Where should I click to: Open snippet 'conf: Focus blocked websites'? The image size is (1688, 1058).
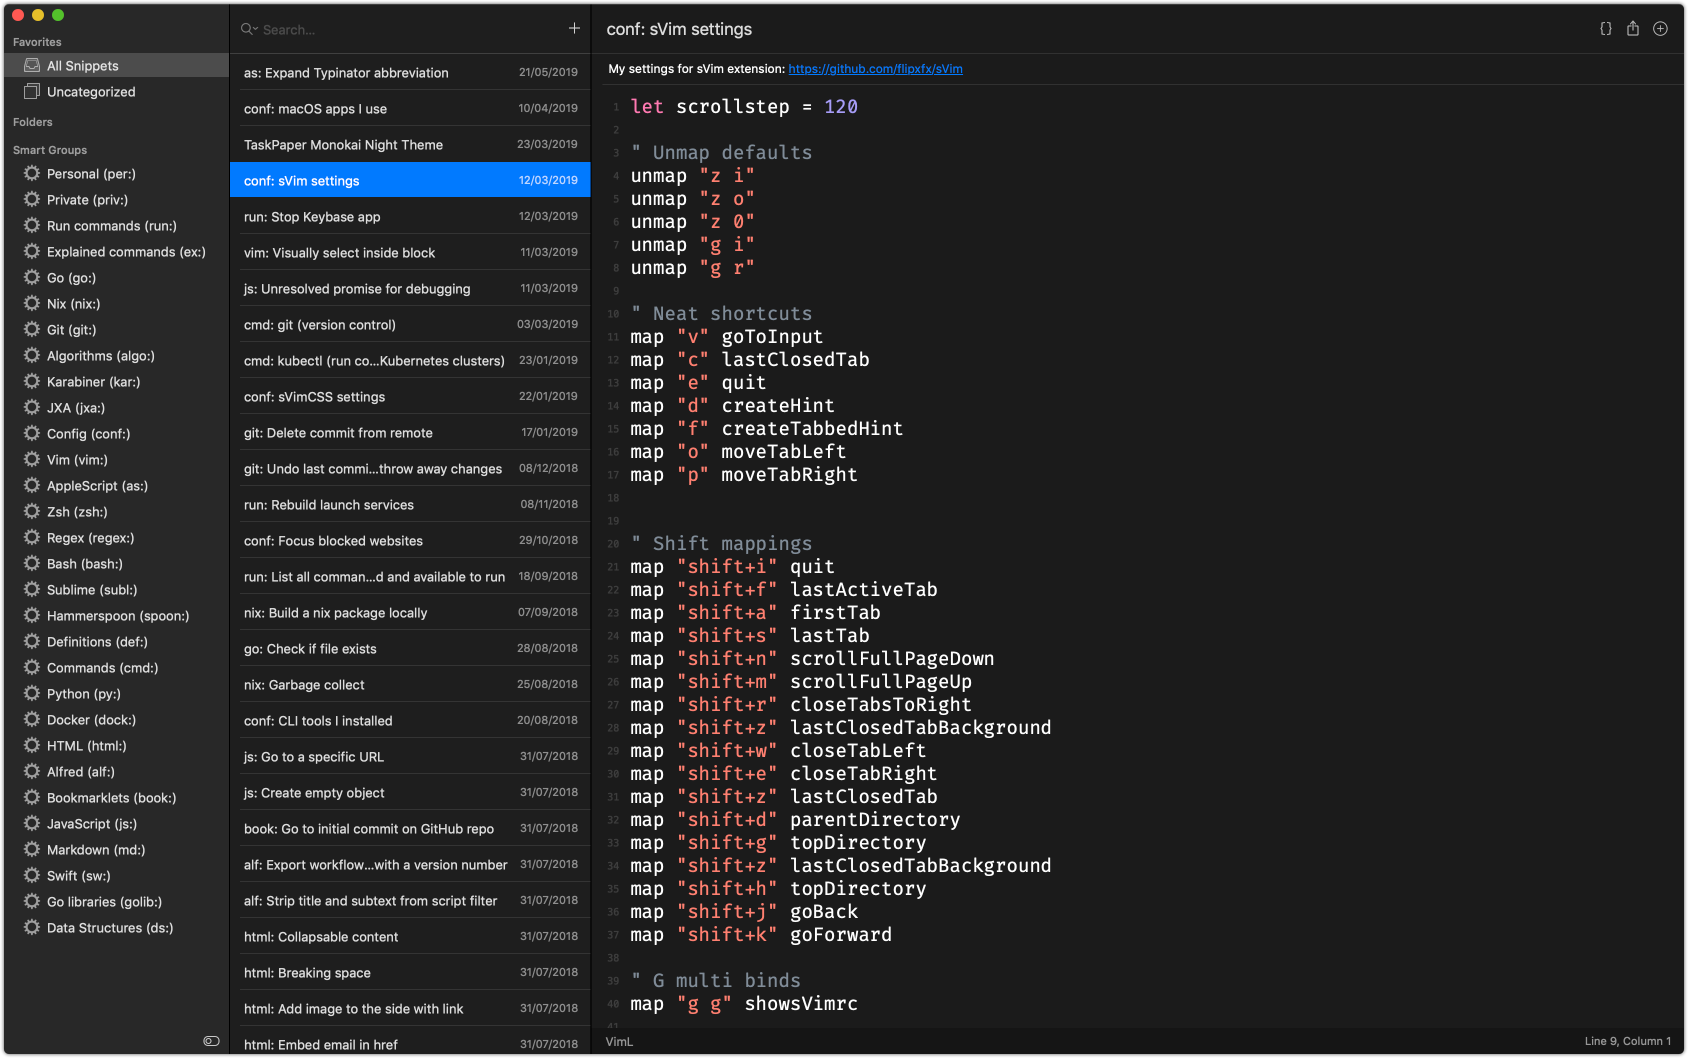(410, 541)
